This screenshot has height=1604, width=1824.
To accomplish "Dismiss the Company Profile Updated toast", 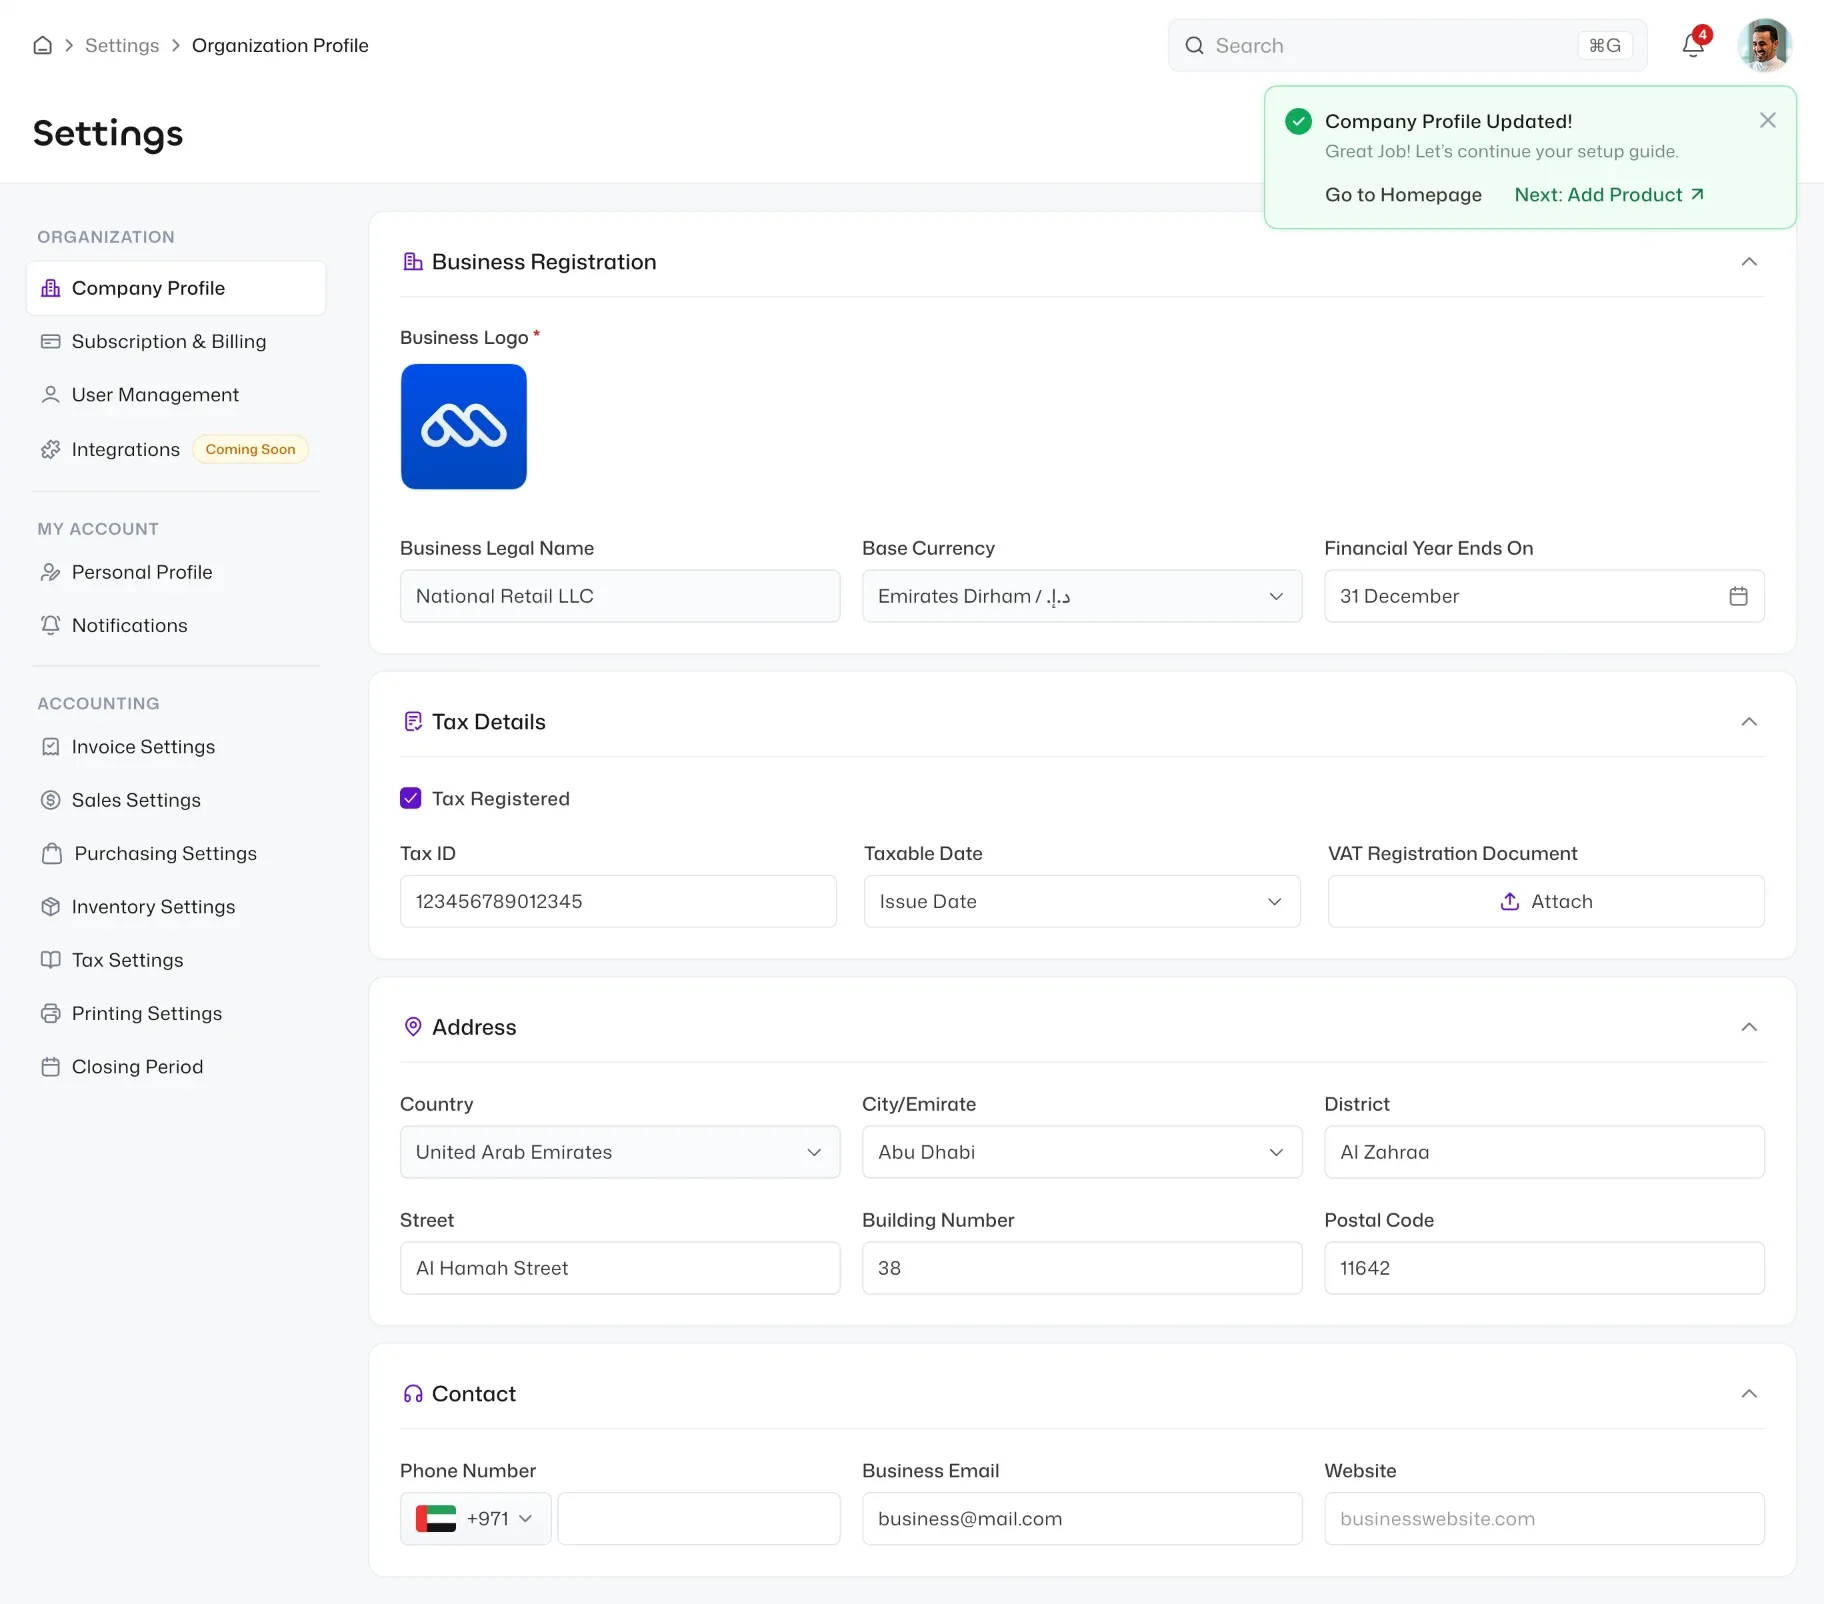I will pos(1767,120).
